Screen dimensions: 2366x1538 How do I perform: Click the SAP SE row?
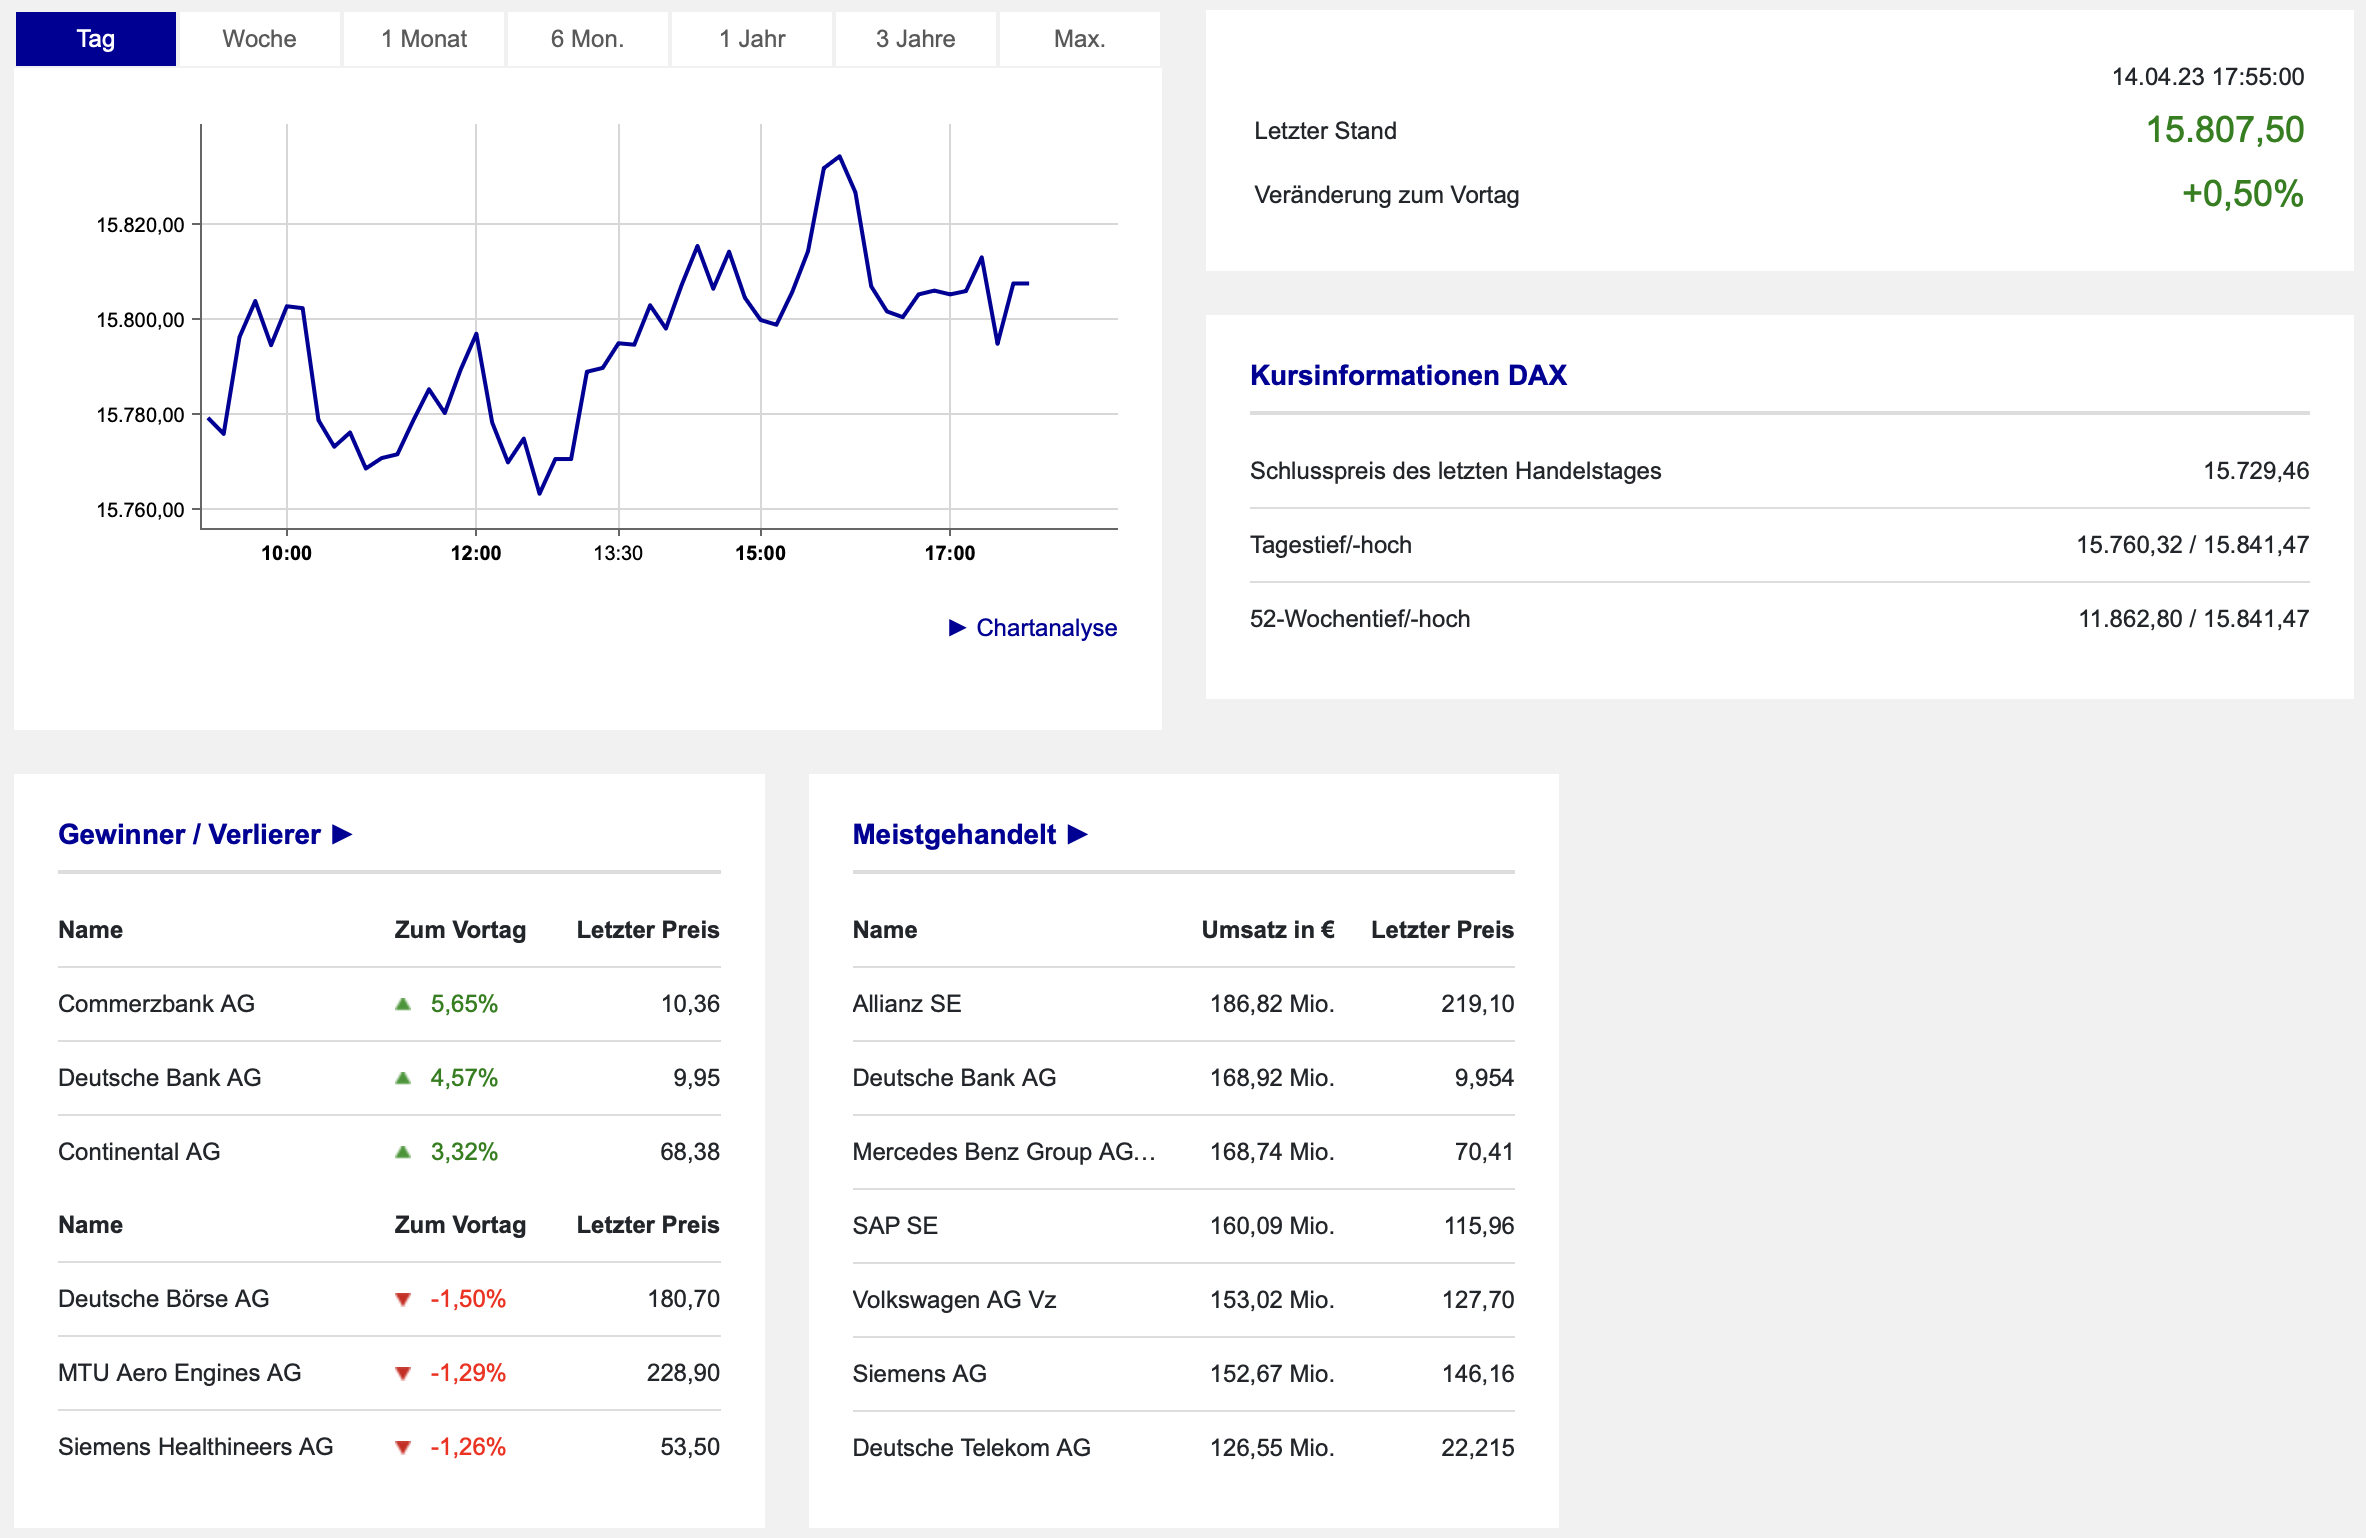(x=895, y=1226)
